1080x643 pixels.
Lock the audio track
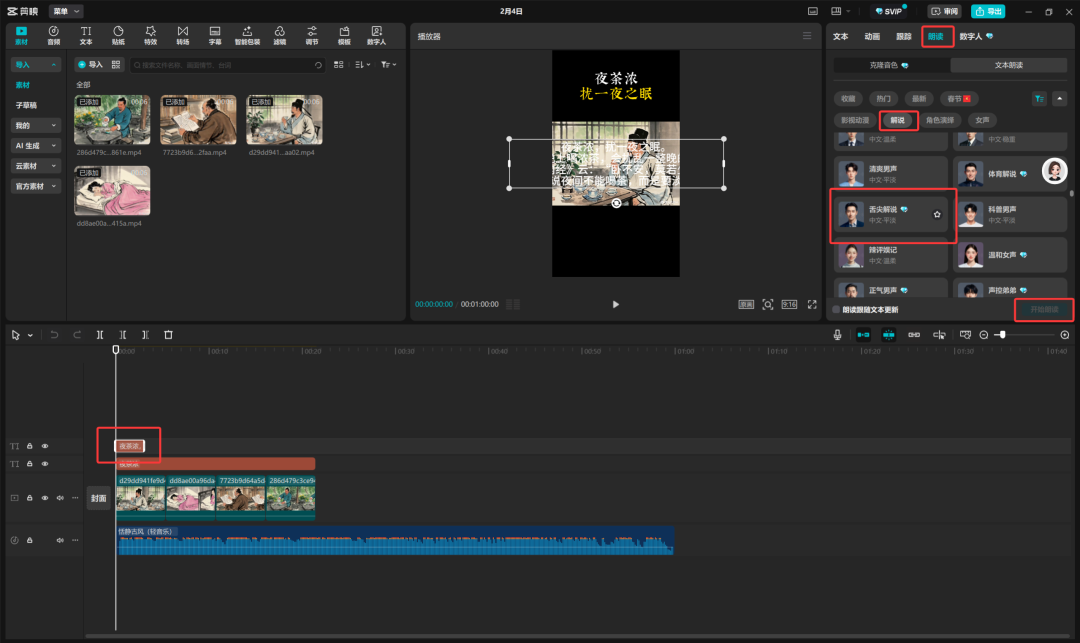click(30, 540)
